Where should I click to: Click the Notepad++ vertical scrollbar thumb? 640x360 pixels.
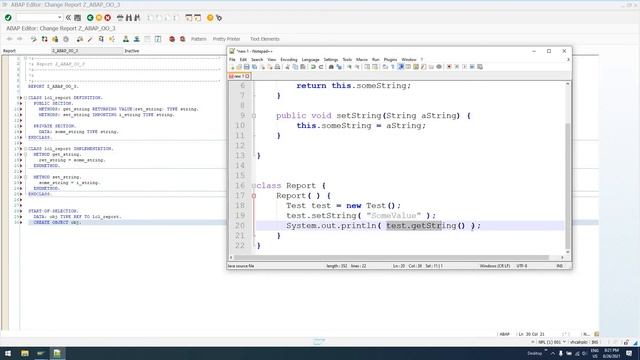pos(567,186)
